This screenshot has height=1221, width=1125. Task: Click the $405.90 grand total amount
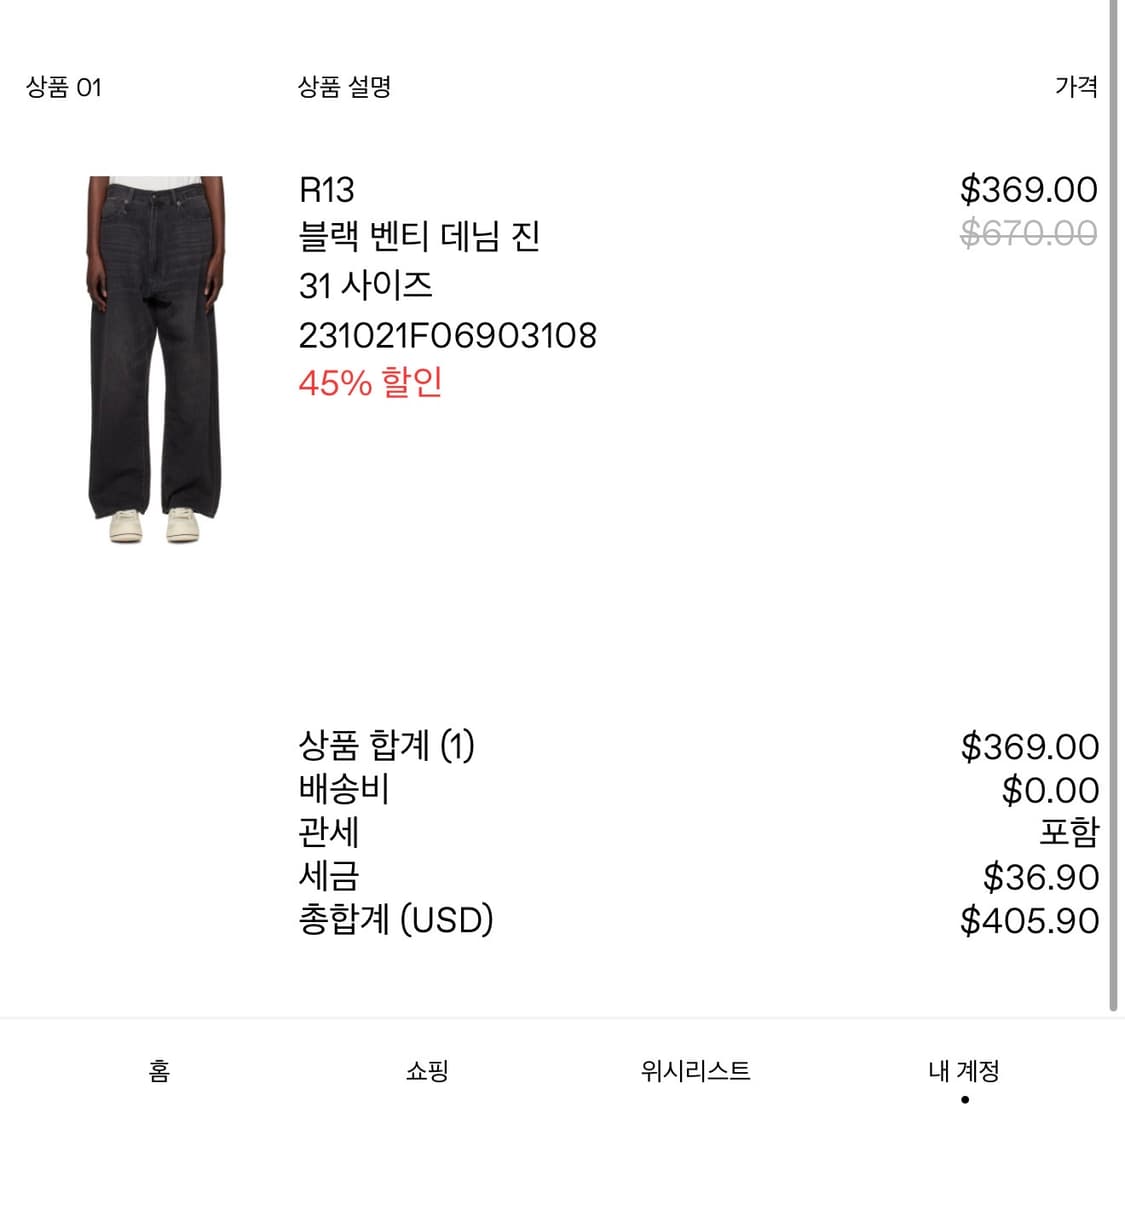coord(1029,920)
